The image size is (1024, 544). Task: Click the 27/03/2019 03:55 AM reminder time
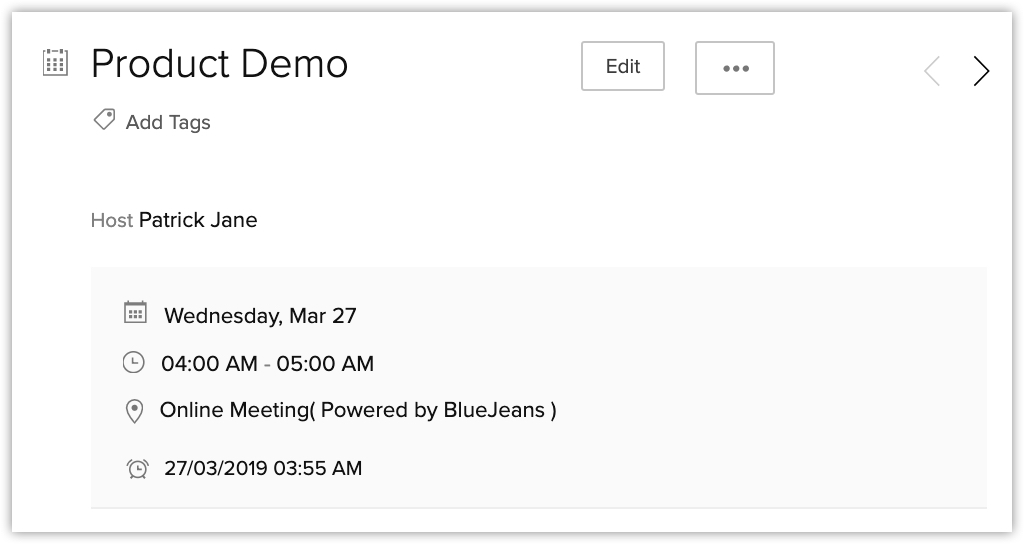point(263,468)
